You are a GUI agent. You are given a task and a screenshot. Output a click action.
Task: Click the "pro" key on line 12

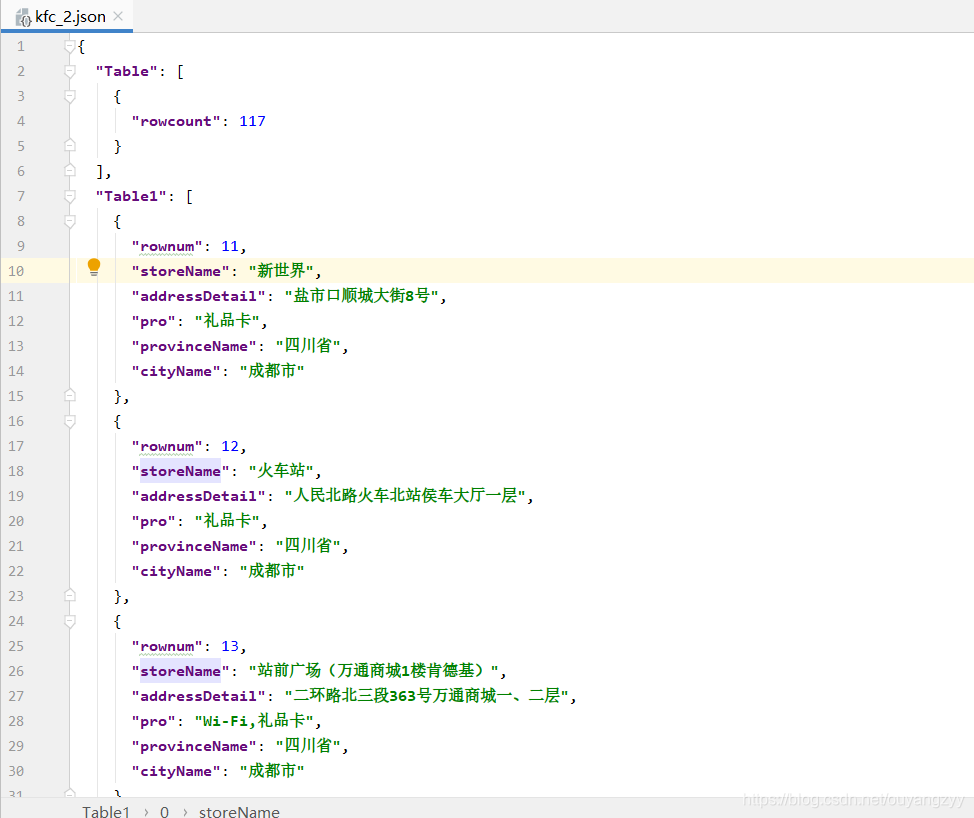(x=153, y=321)
